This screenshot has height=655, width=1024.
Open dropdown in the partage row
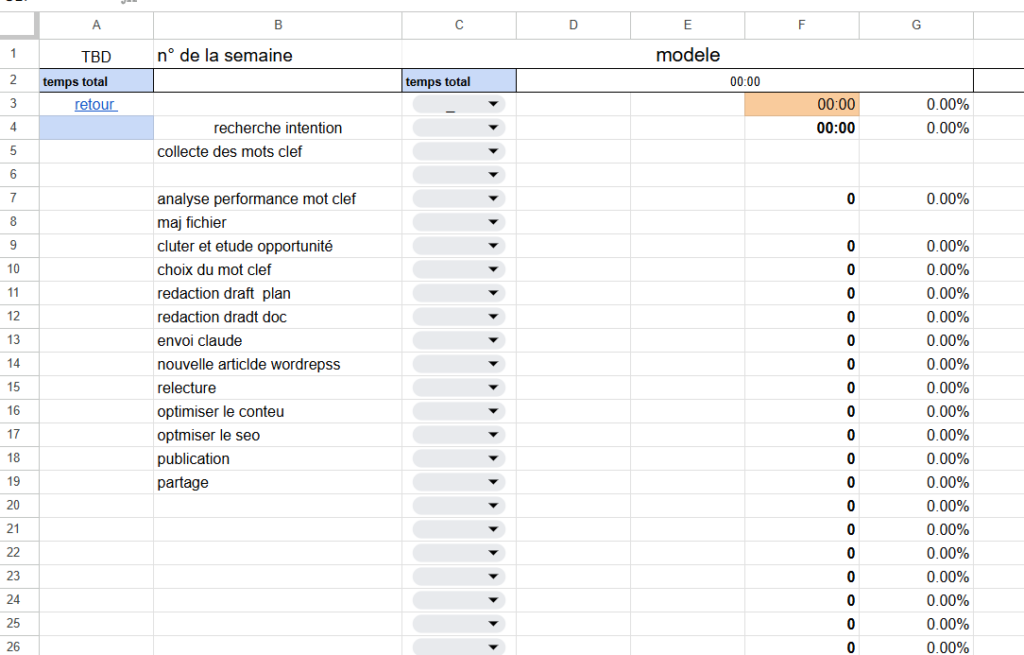(458, 483)
